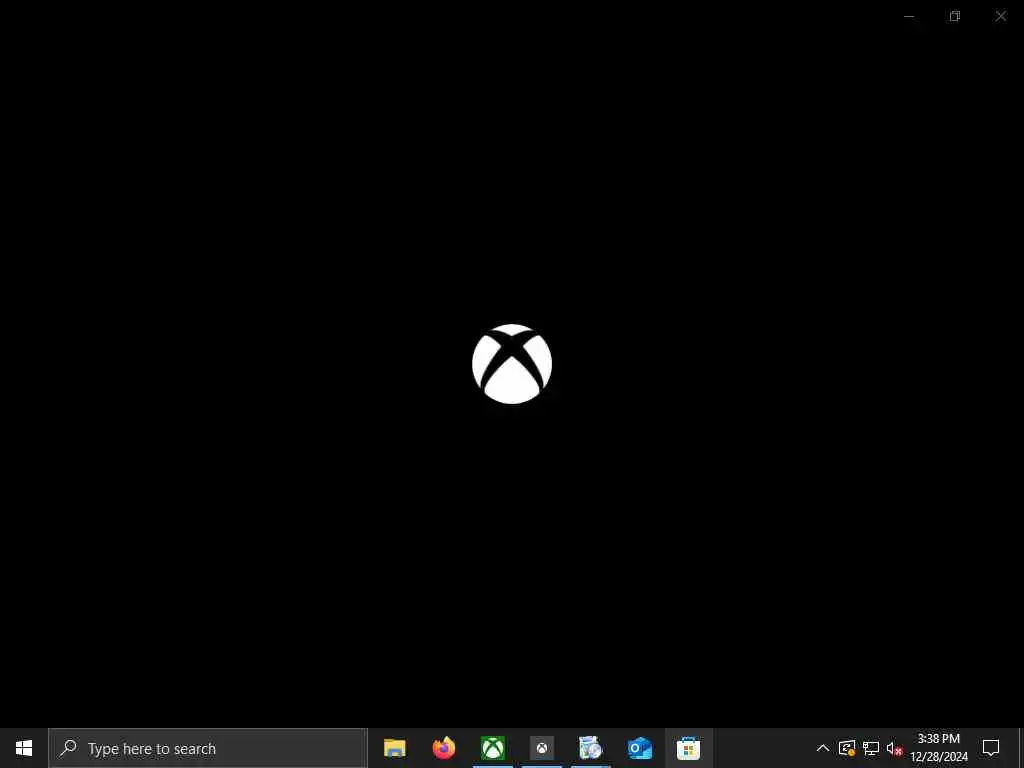Image resolution: width=1024 pixels, height=768 pixels.
Task: Minimize the Xbox window
Action: pos(909,16)
